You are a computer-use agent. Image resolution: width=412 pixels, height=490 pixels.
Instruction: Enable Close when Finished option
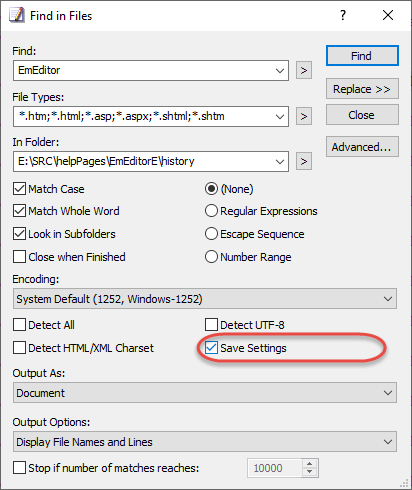pyautogui.click(x=19, y=257)
